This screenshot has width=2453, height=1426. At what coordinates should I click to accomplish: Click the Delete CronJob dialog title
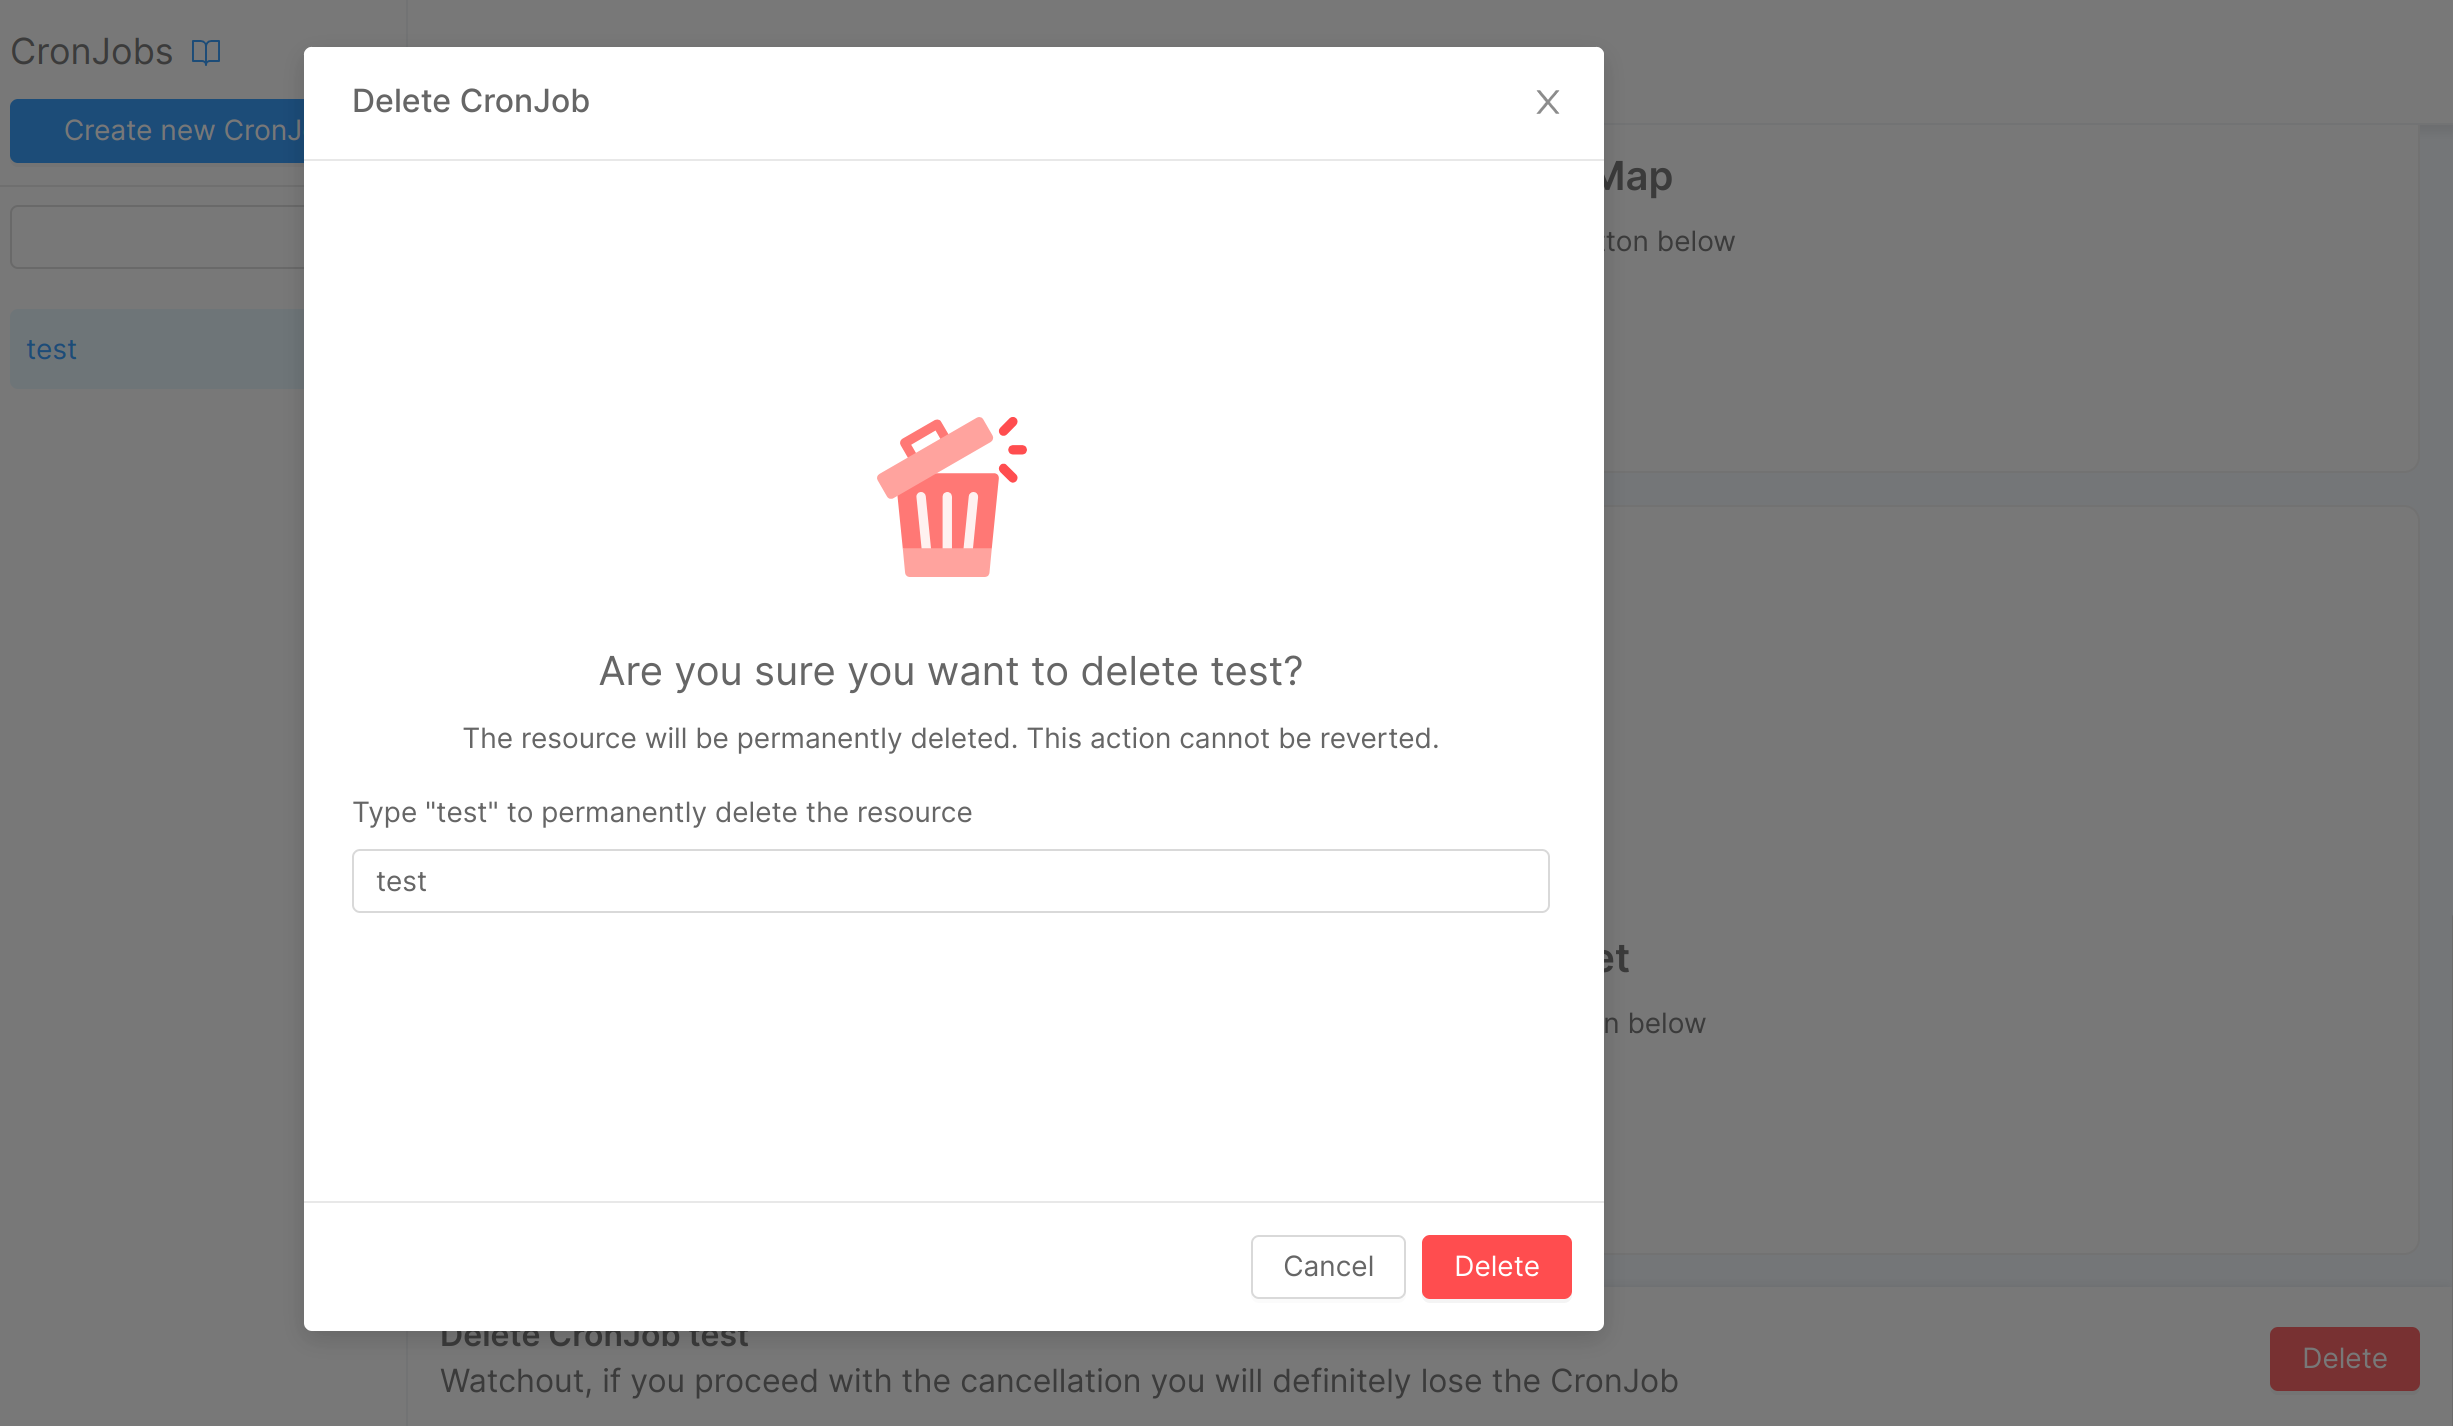tap(471, 101)
